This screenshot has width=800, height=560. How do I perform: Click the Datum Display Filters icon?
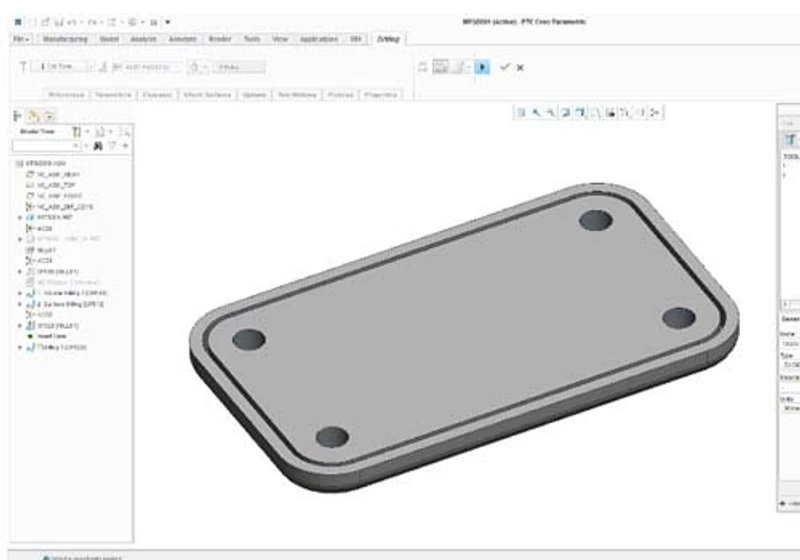(625, 112)
